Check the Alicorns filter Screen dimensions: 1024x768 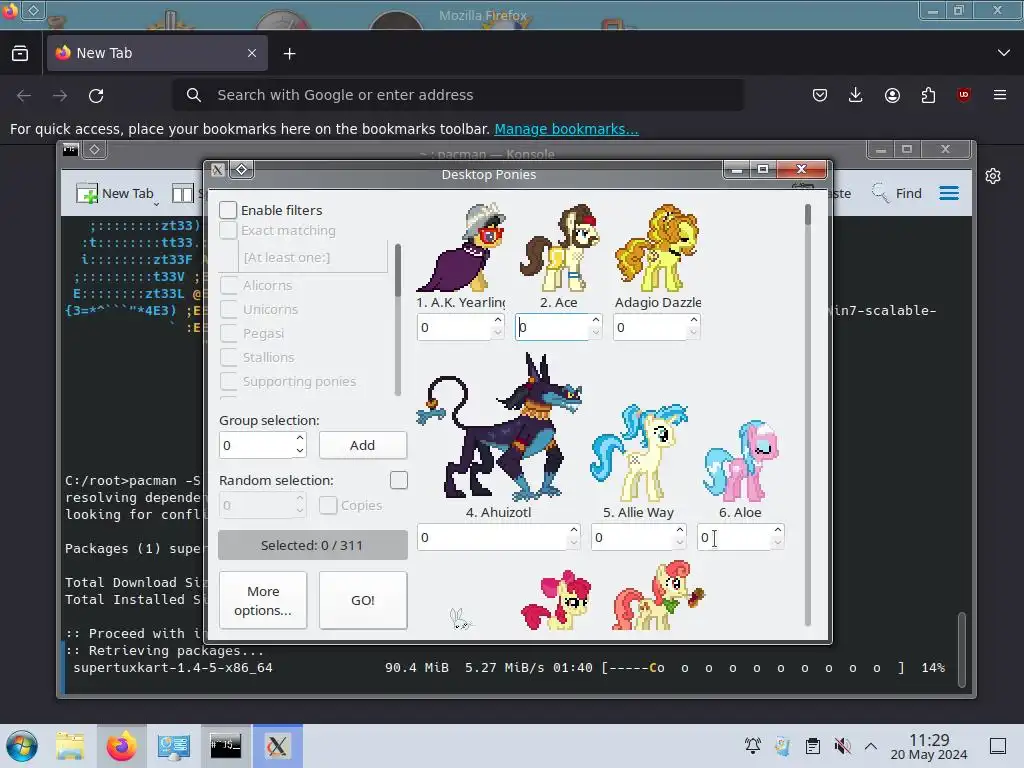[229, 285]
